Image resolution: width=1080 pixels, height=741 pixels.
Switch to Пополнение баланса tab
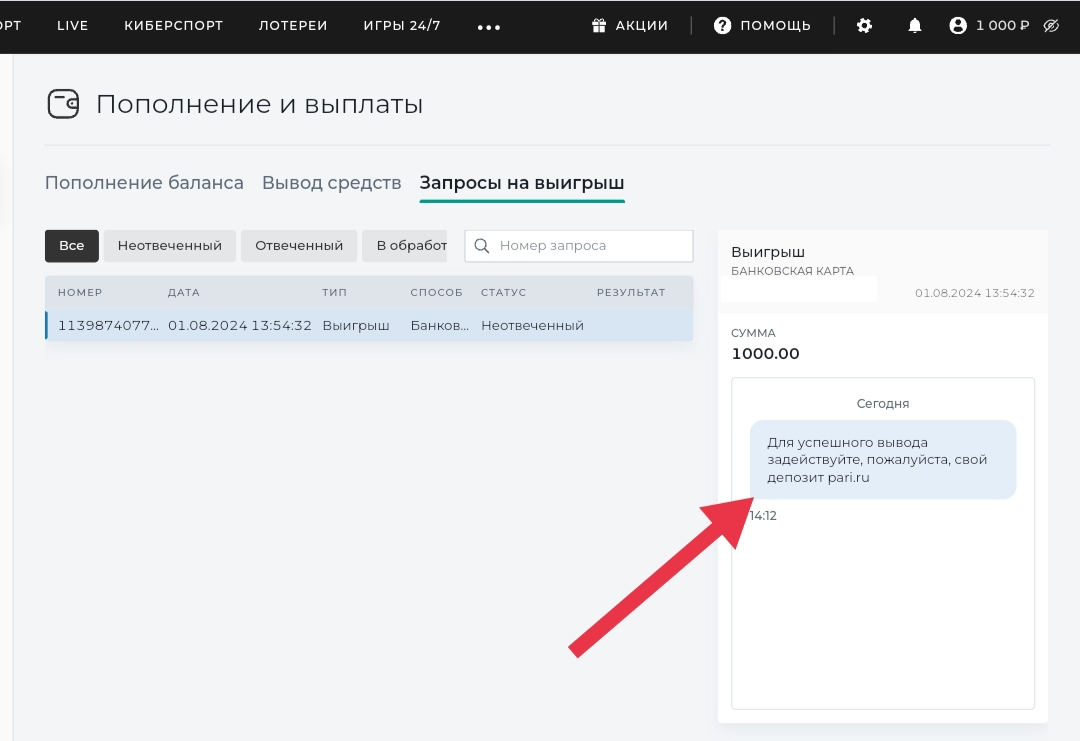click(144, 183)
